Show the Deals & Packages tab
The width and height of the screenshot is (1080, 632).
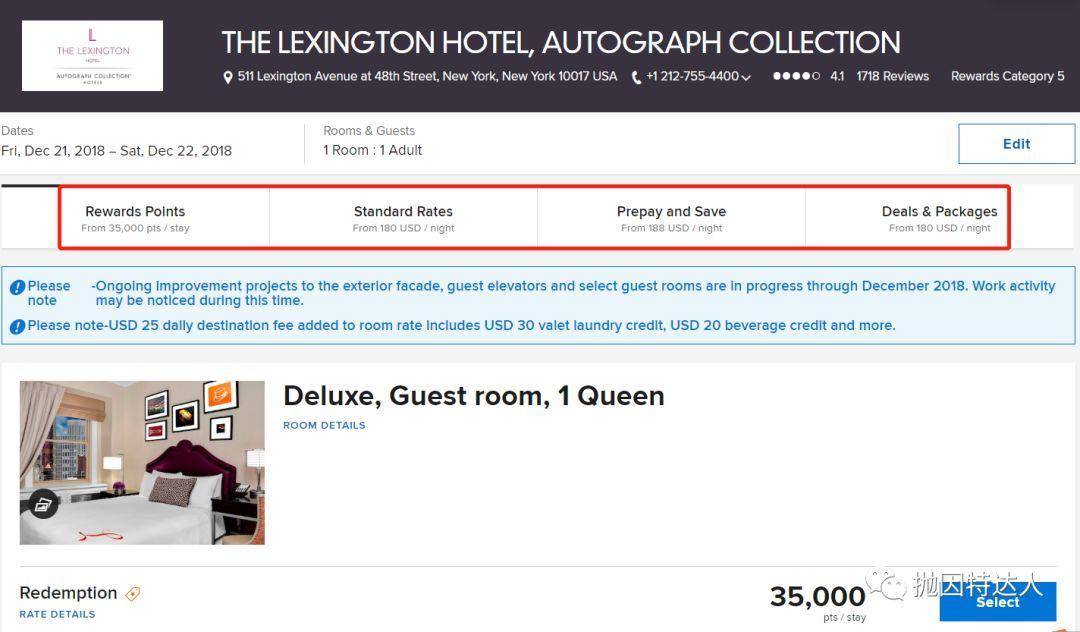939,218
